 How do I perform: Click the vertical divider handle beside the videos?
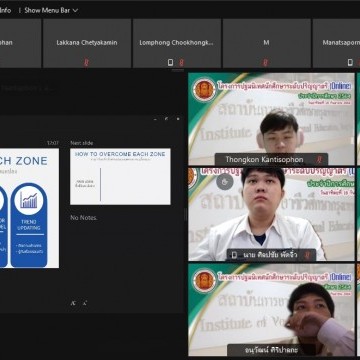(186, 214)
